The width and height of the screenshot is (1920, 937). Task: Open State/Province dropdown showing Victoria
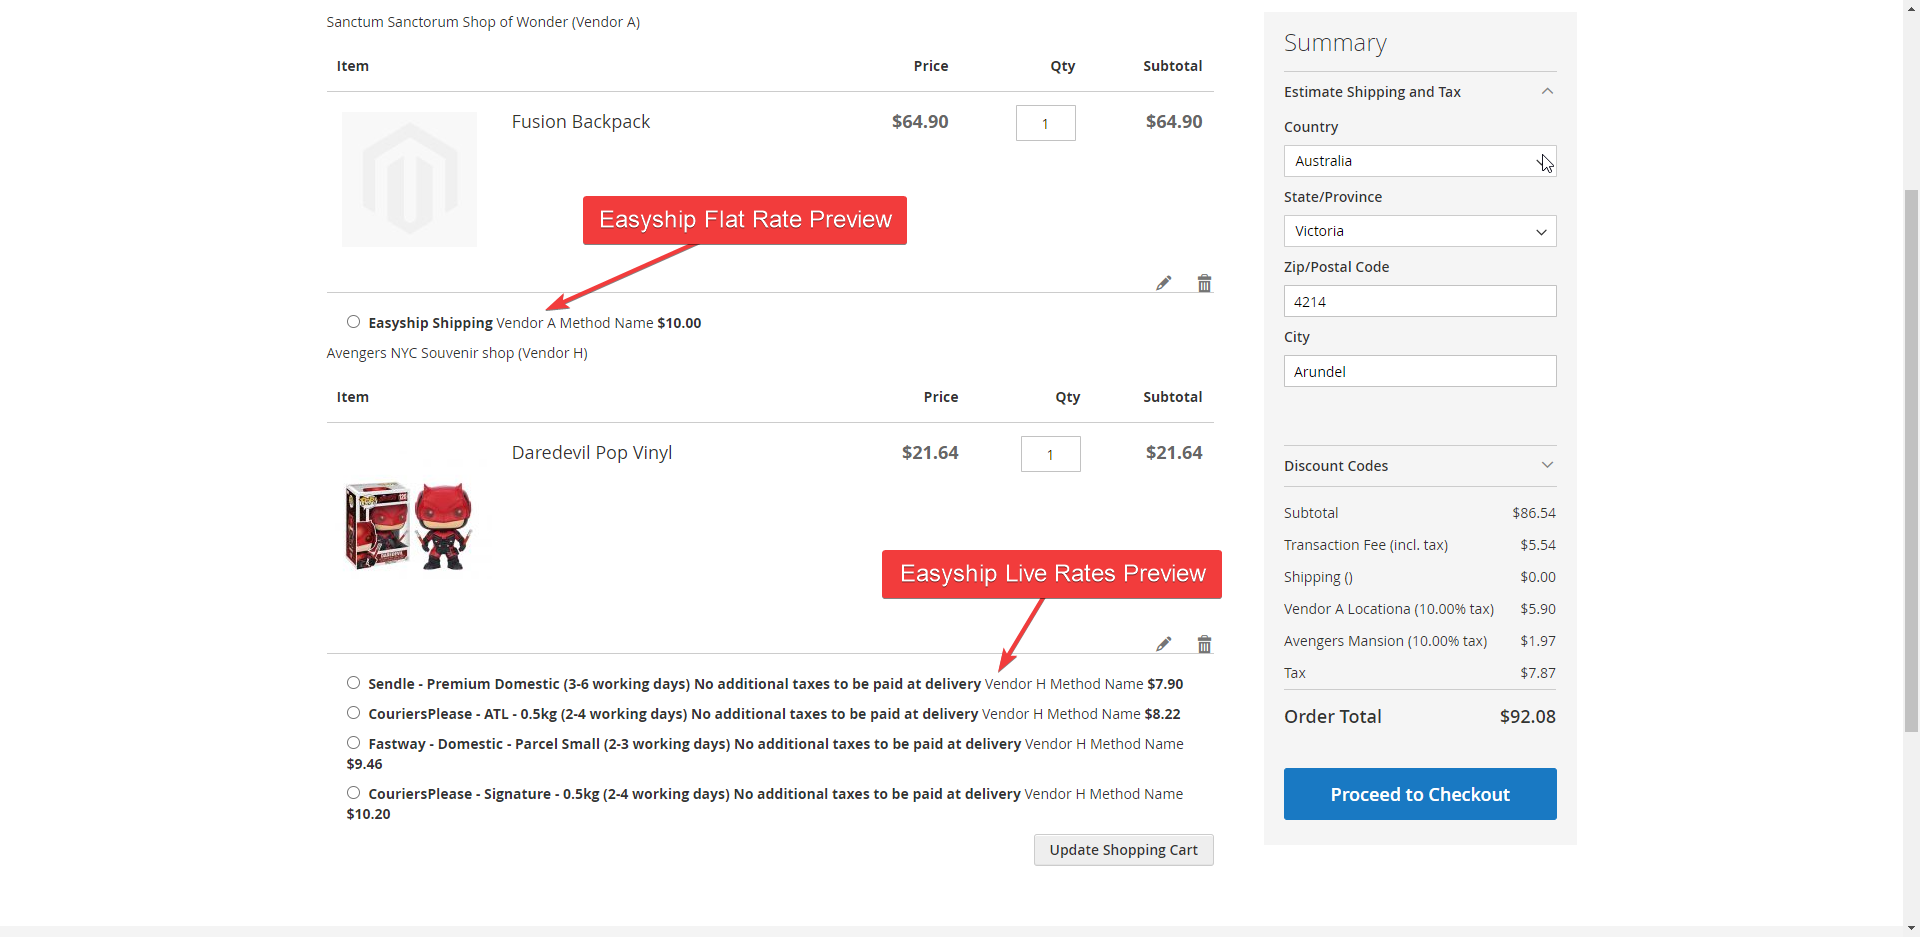(x=1420, y=231)
